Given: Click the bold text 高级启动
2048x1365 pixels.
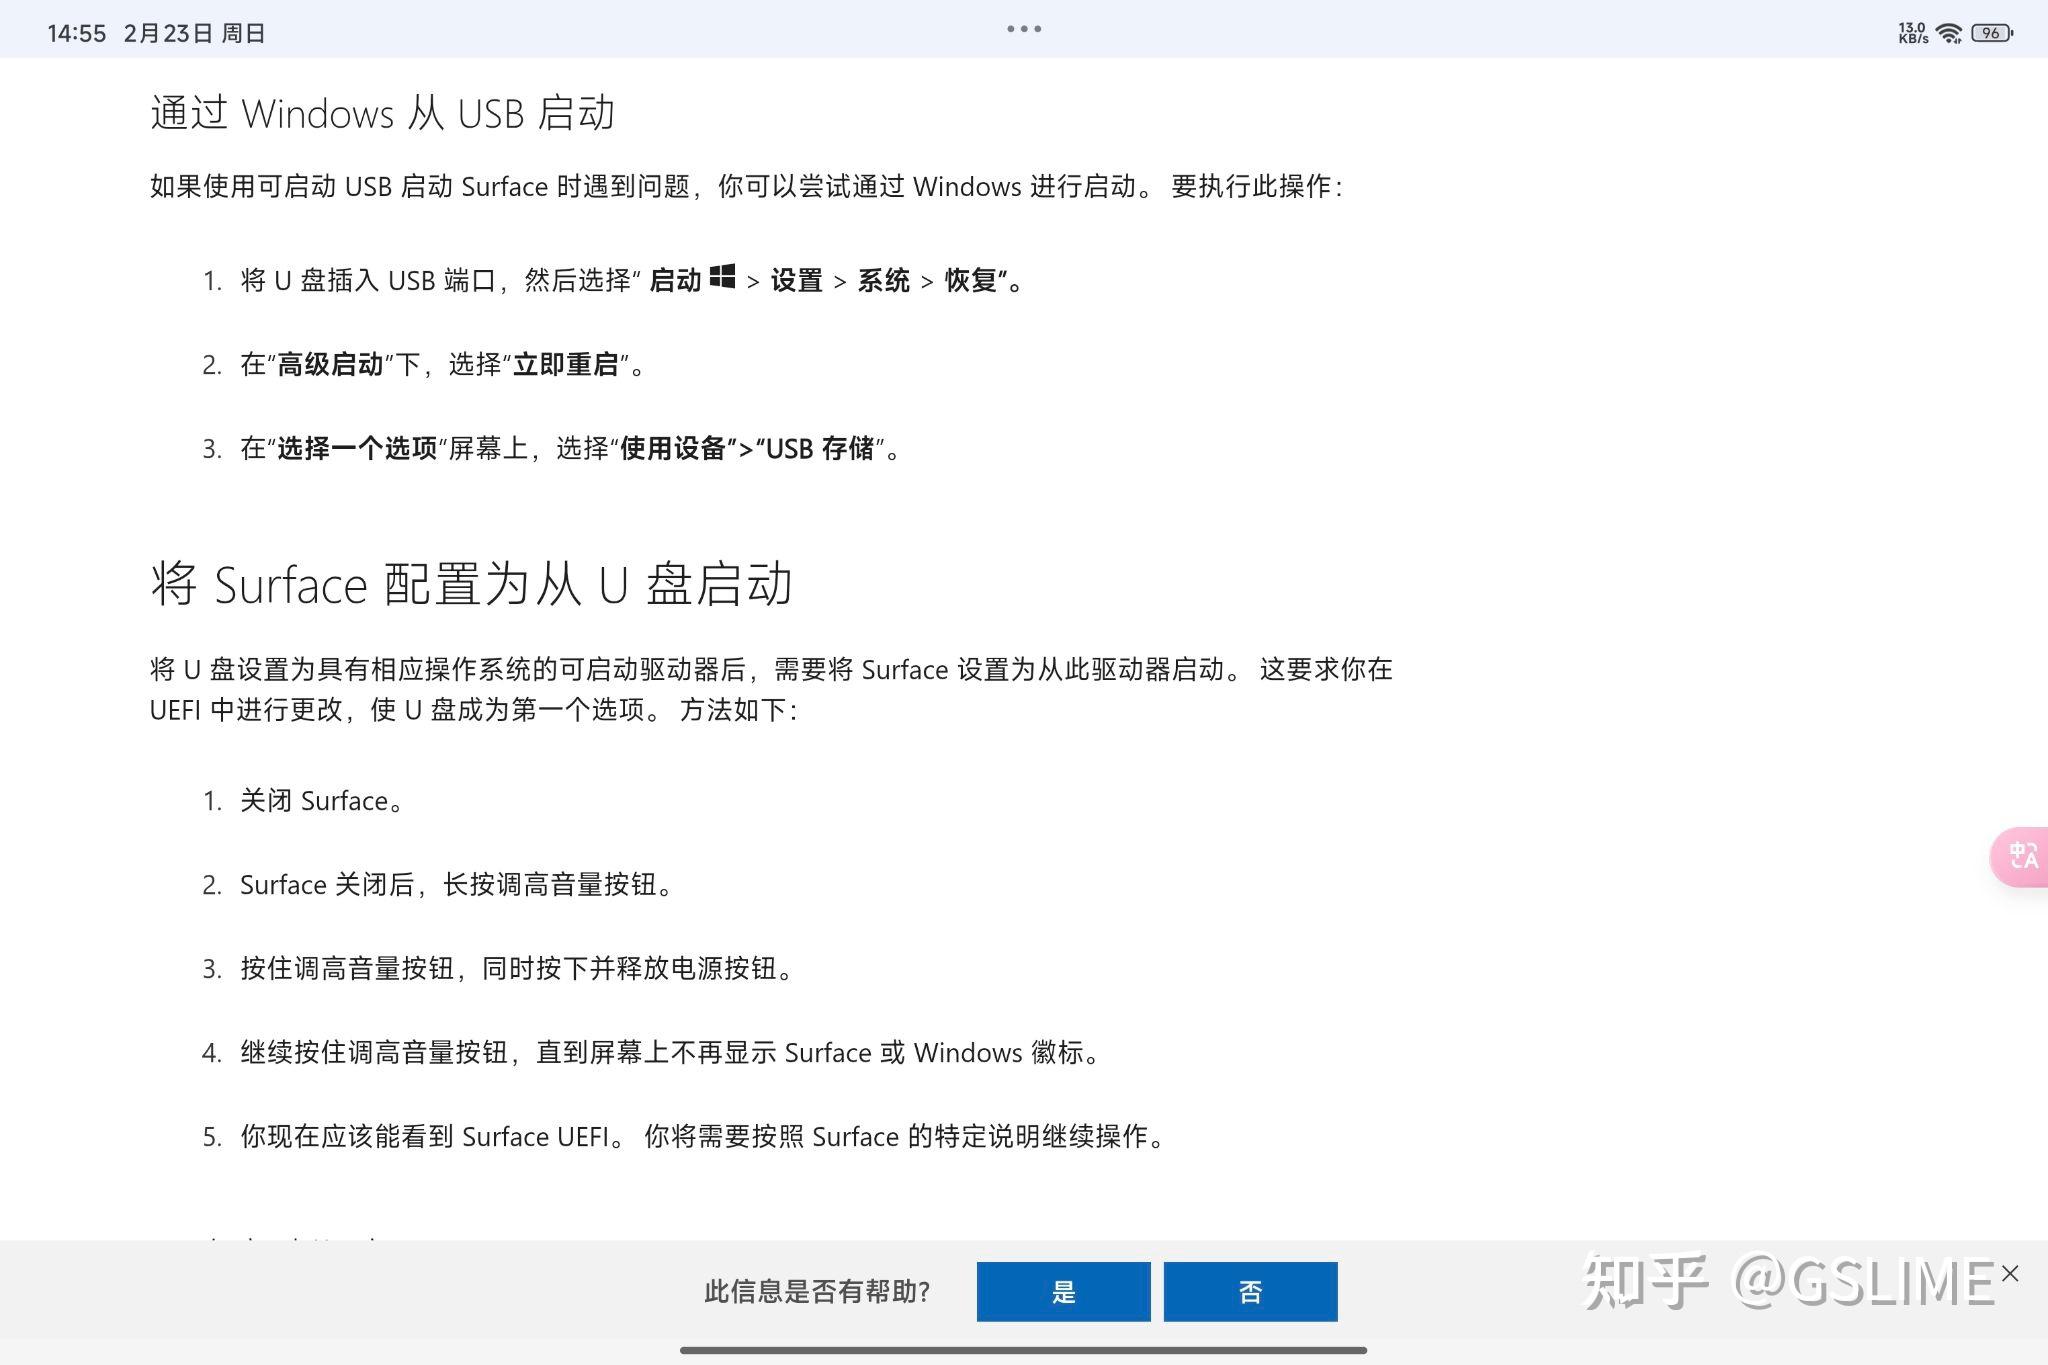Looking at the screenshot, I should pos(330,364).
